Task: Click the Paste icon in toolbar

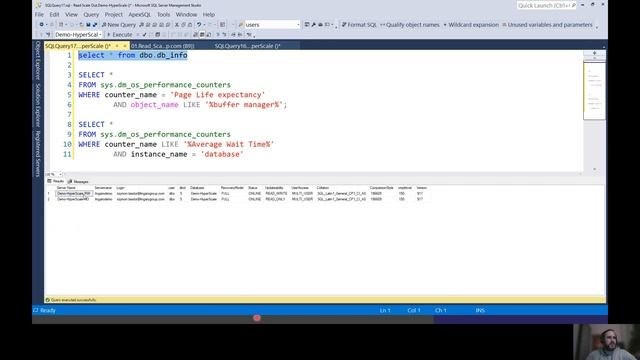Action: tap(190, 25)
